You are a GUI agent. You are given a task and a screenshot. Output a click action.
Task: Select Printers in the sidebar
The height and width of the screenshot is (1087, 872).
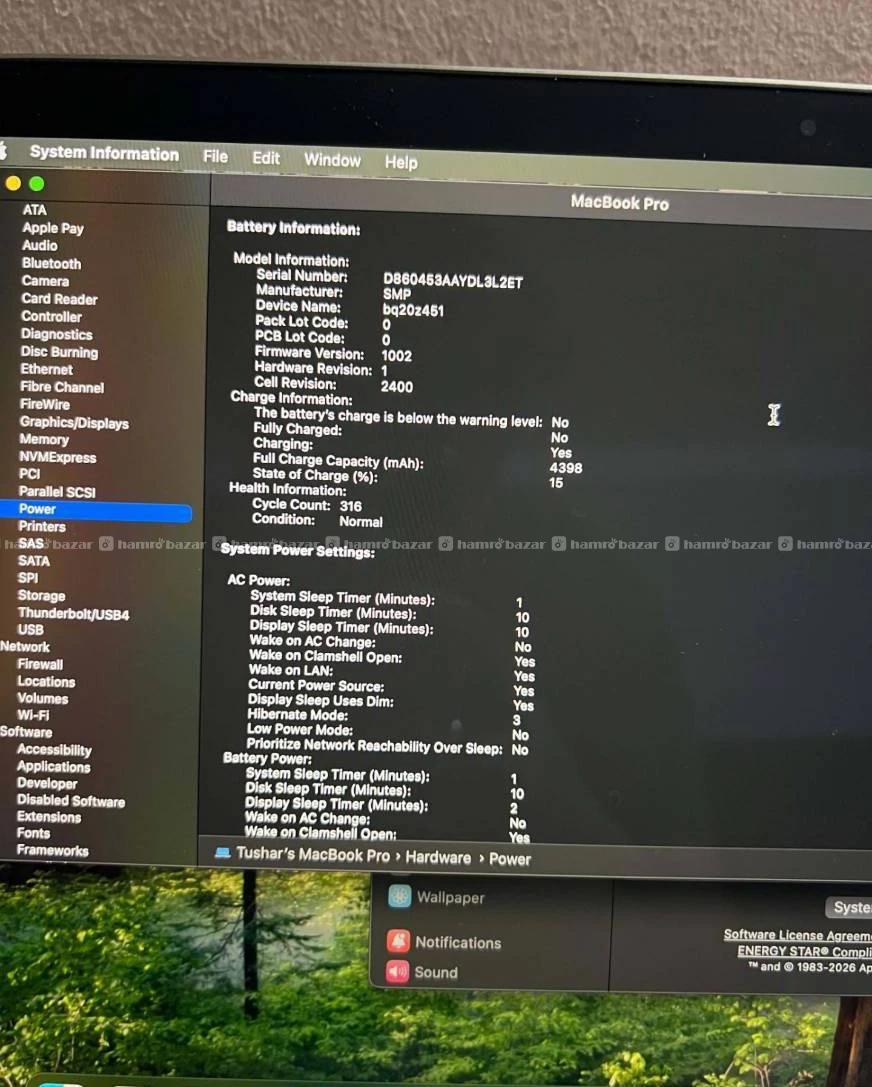(42, 526)
